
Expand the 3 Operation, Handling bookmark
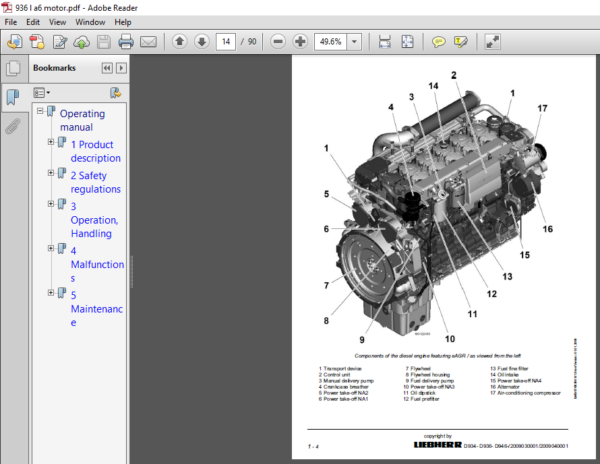[51, 204]
